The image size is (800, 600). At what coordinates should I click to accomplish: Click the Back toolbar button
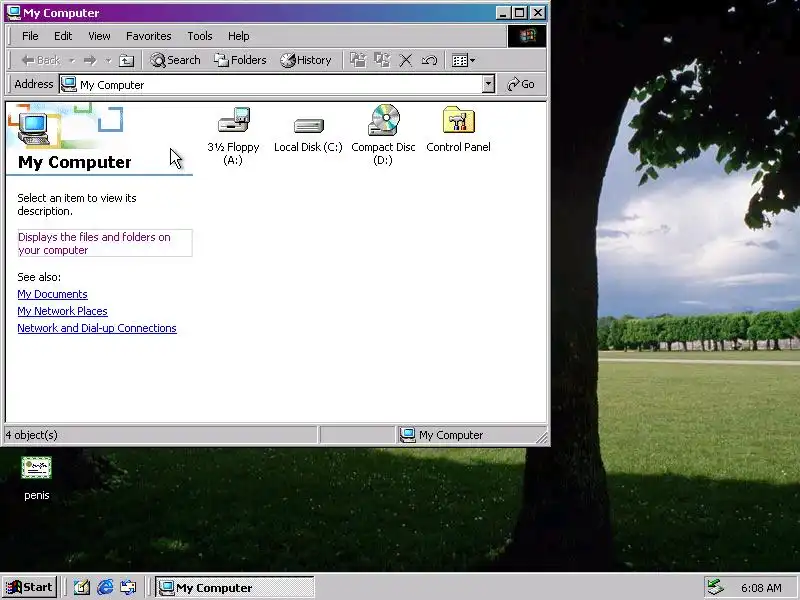(x=41, y=60)
